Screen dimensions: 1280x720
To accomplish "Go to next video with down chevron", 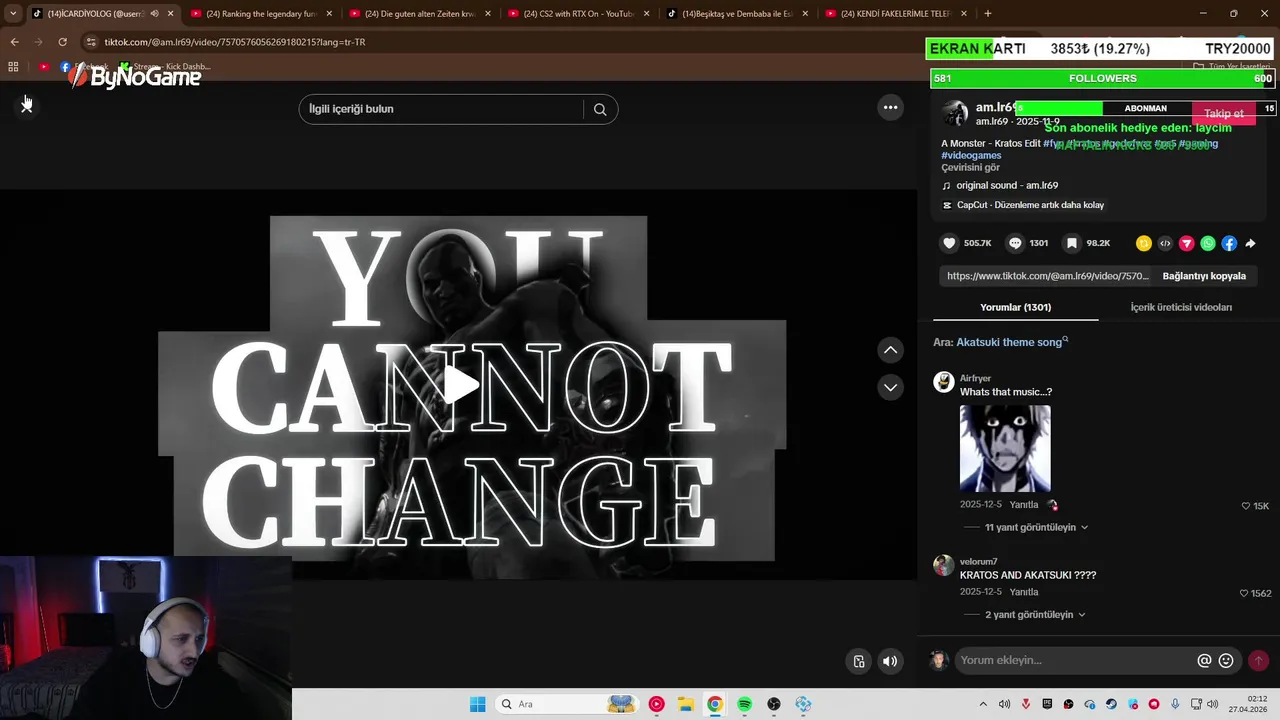I will click(890, 387).
